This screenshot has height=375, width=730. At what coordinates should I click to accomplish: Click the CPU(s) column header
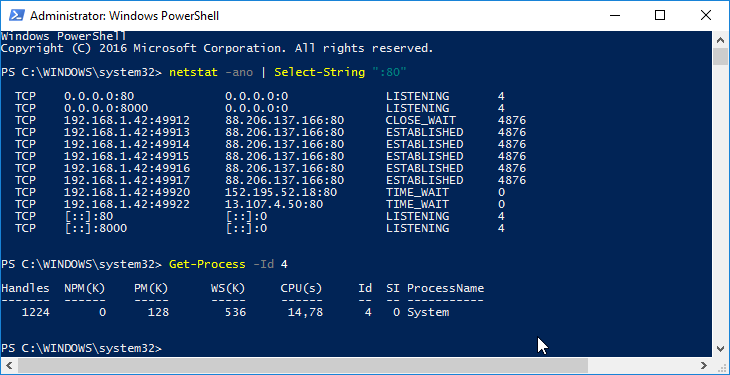(302, 288)
